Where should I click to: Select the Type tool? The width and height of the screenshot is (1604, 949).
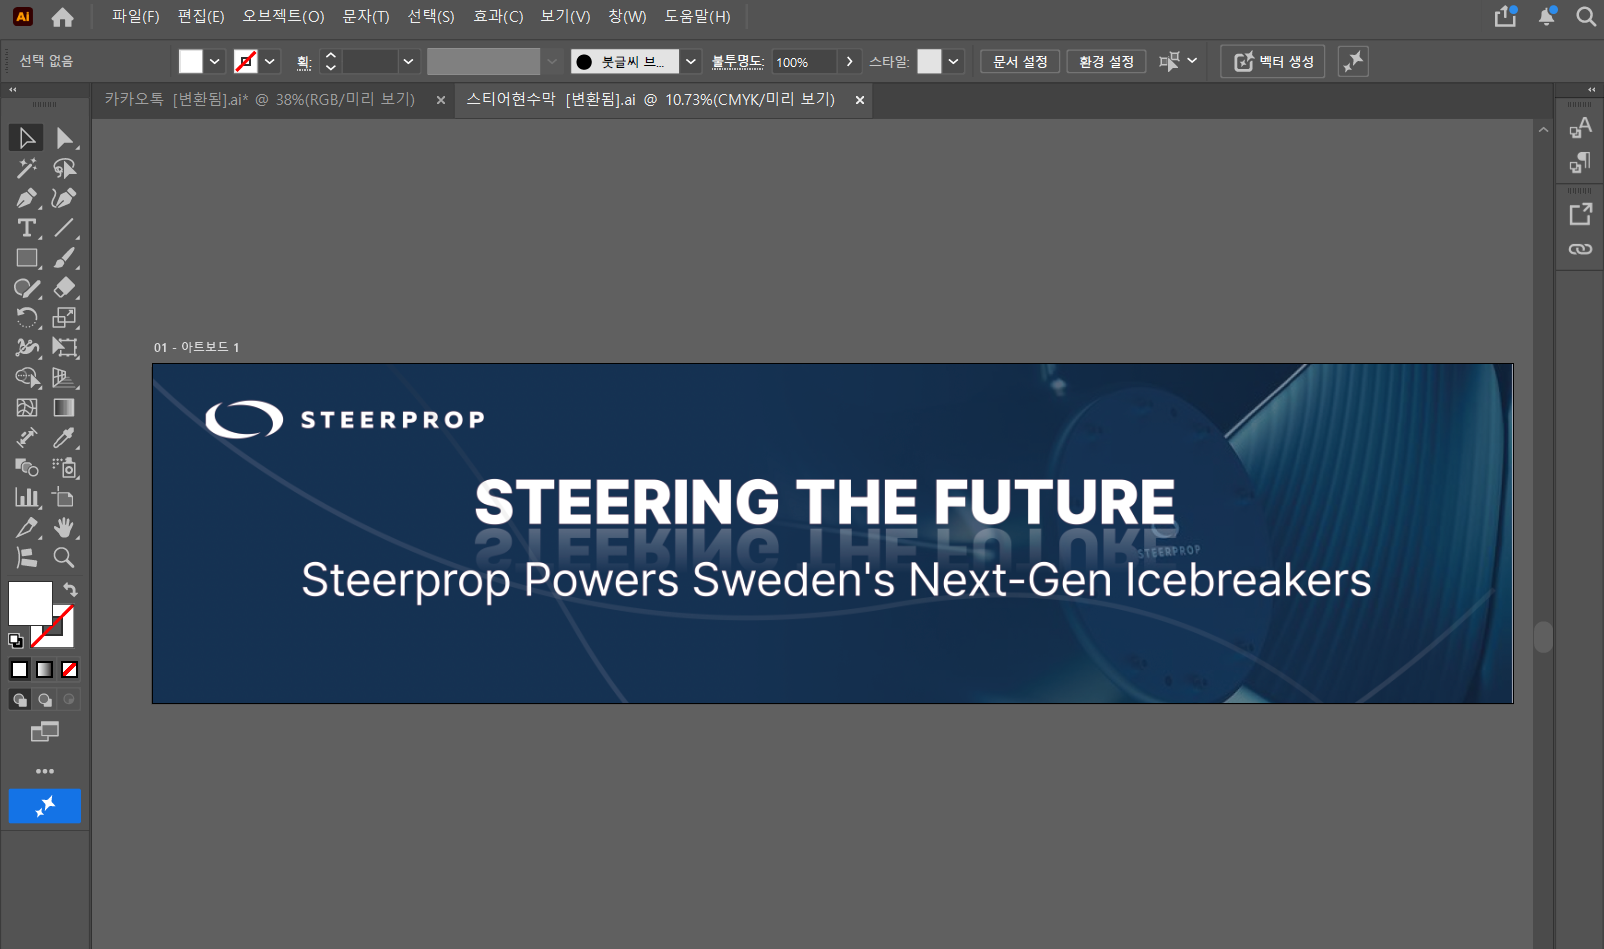point(27,228)
